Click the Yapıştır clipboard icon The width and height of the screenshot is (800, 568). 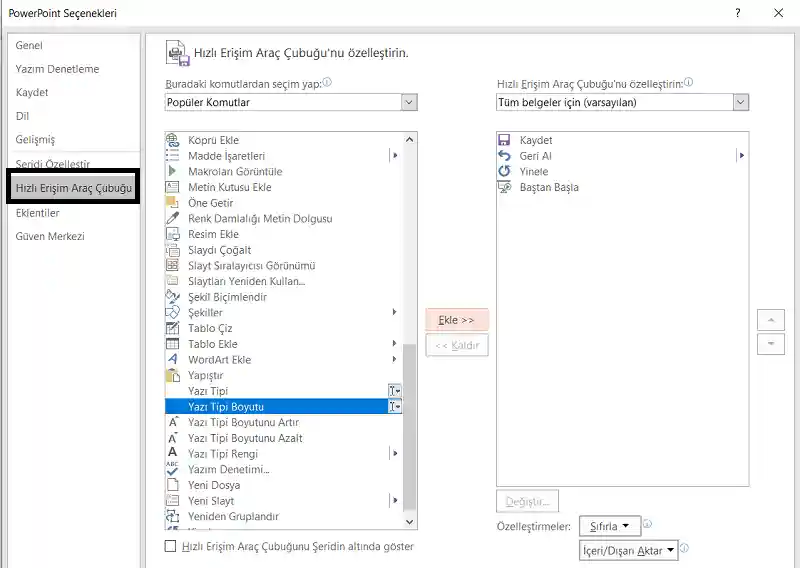click(x=173, y=375)
